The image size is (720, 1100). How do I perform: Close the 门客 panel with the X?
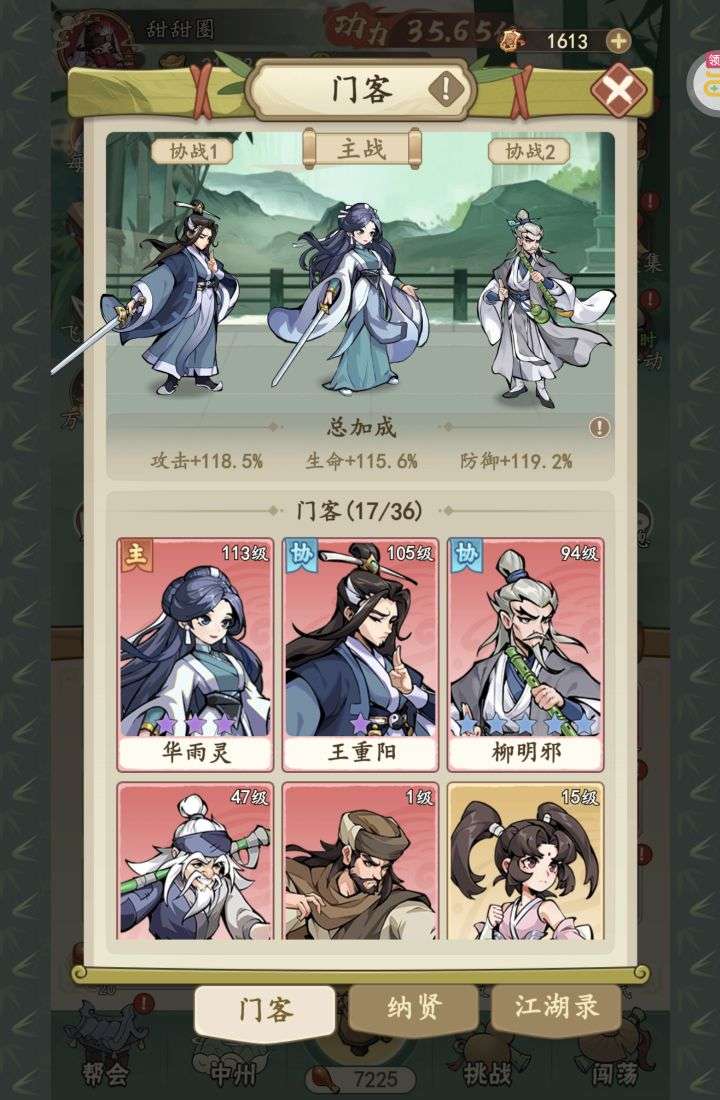click(x=618, y=90)
